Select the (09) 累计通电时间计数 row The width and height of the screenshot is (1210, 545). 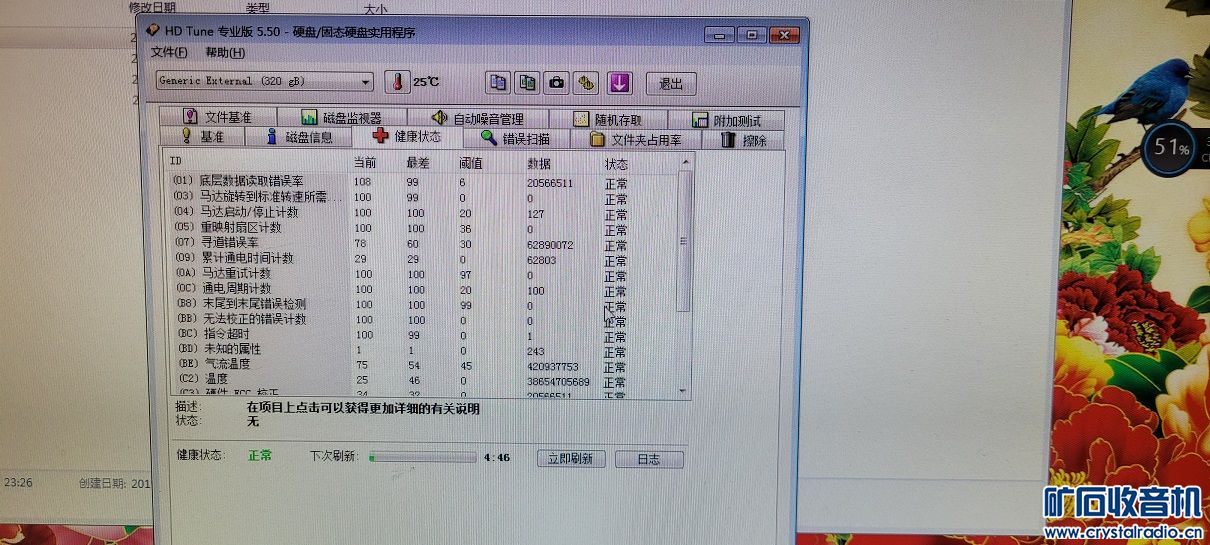pos(422,258)
